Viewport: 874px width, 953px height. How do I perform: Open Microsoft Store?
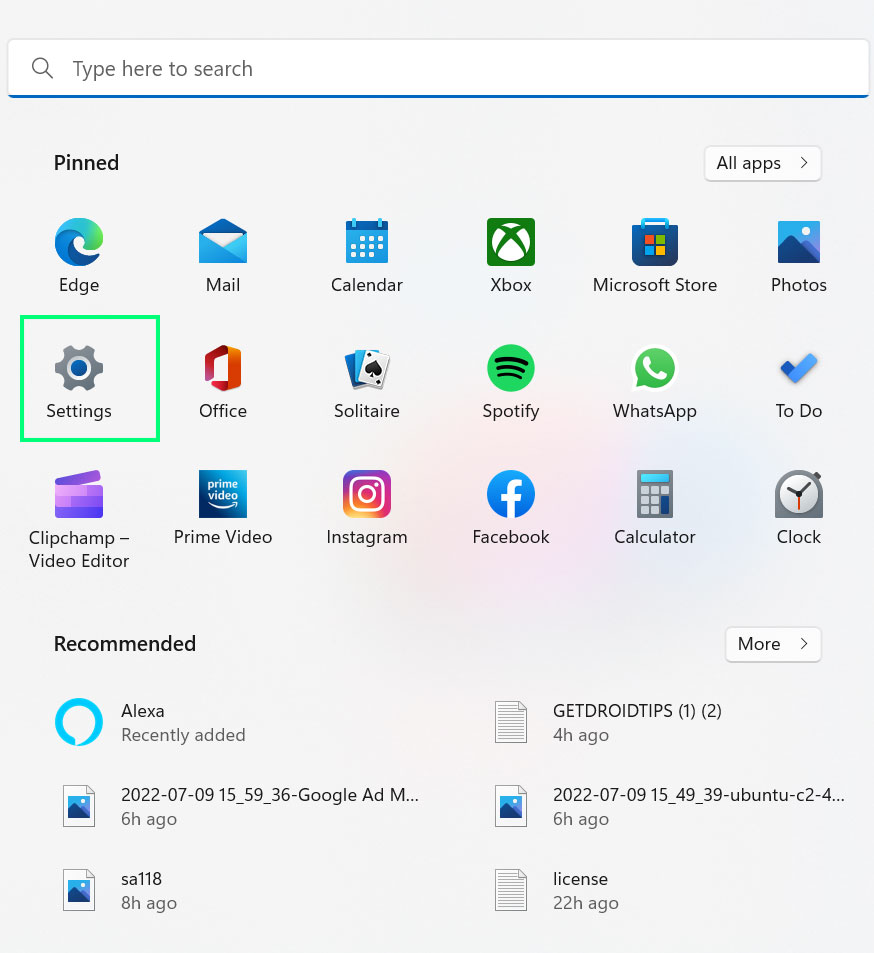tap(655, 255)
